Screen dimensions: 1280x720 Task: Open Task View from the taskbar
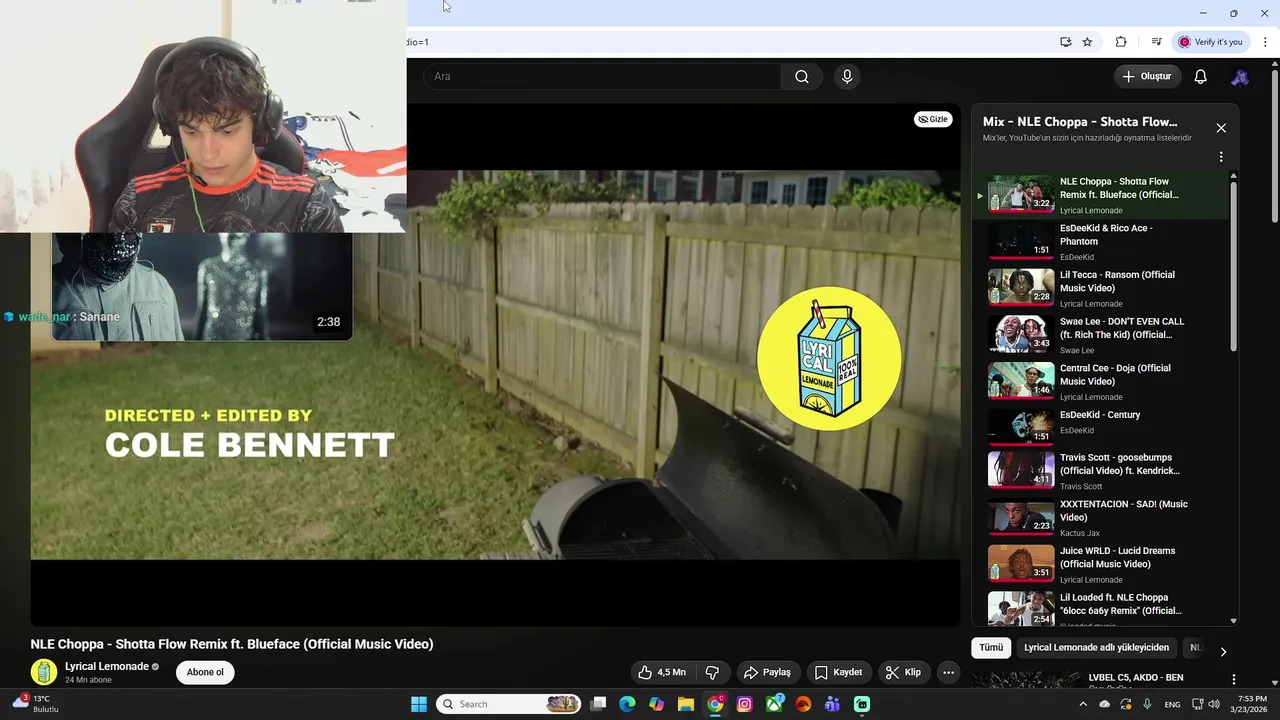(x=598, y=704)
